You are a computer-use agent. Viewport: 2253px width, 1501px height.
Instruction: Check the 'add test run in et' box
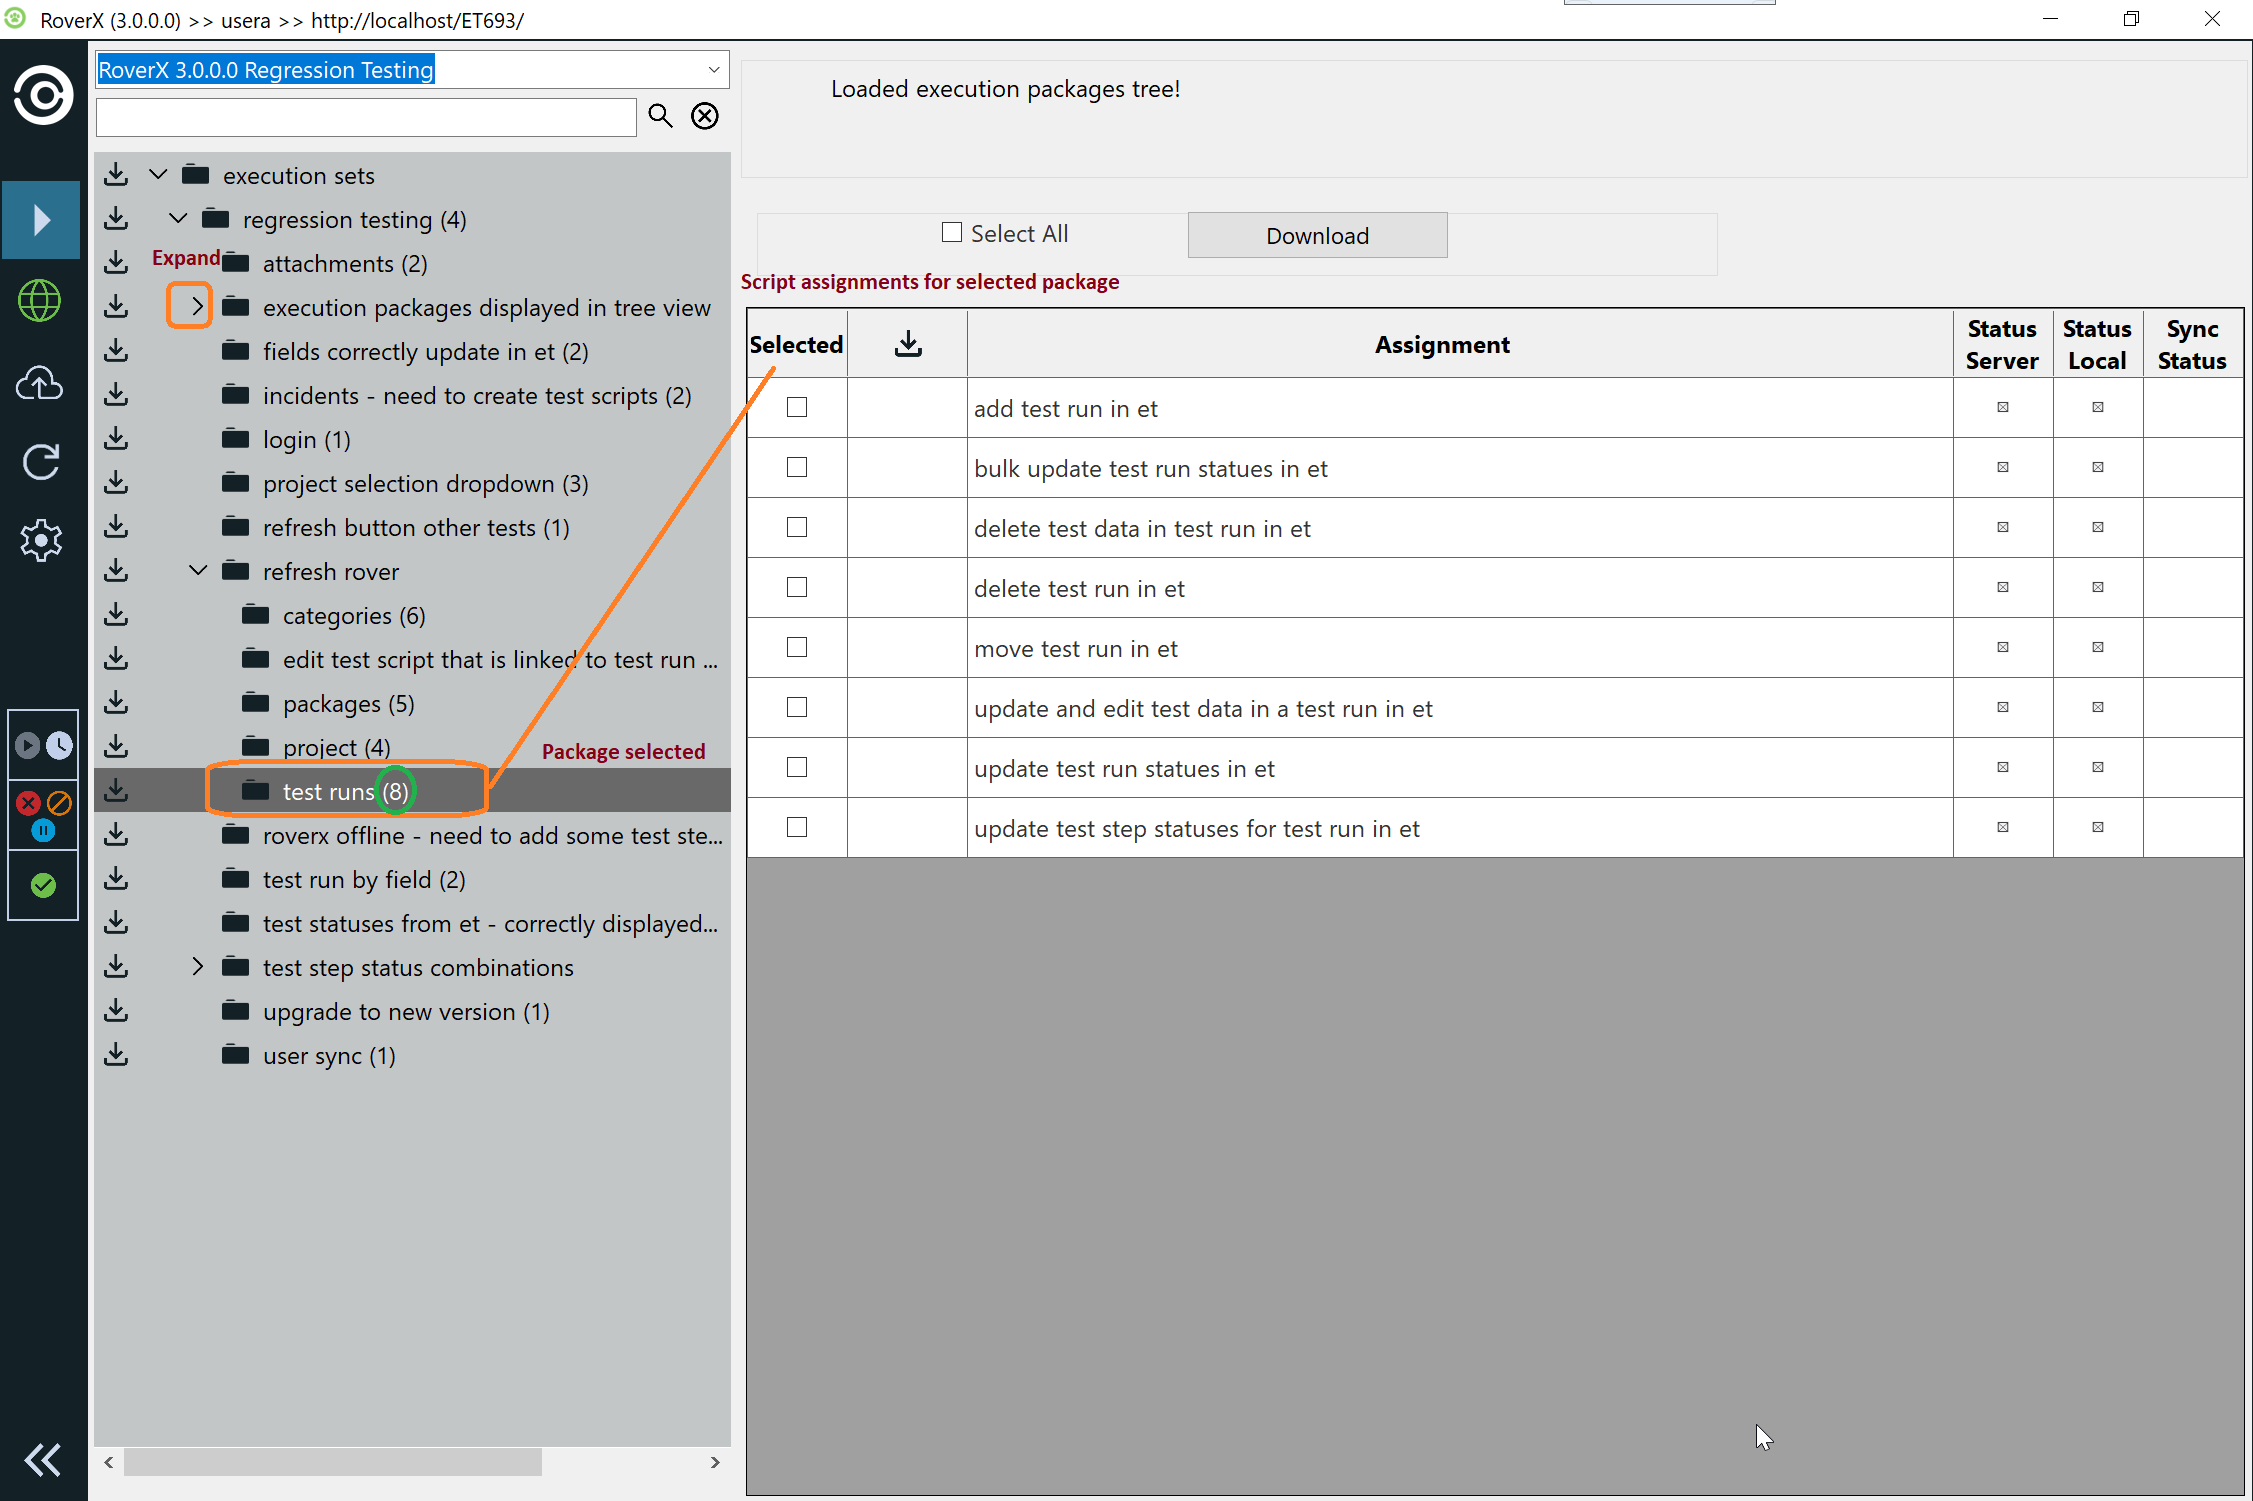pyautogui.click(x=797, y=407)
